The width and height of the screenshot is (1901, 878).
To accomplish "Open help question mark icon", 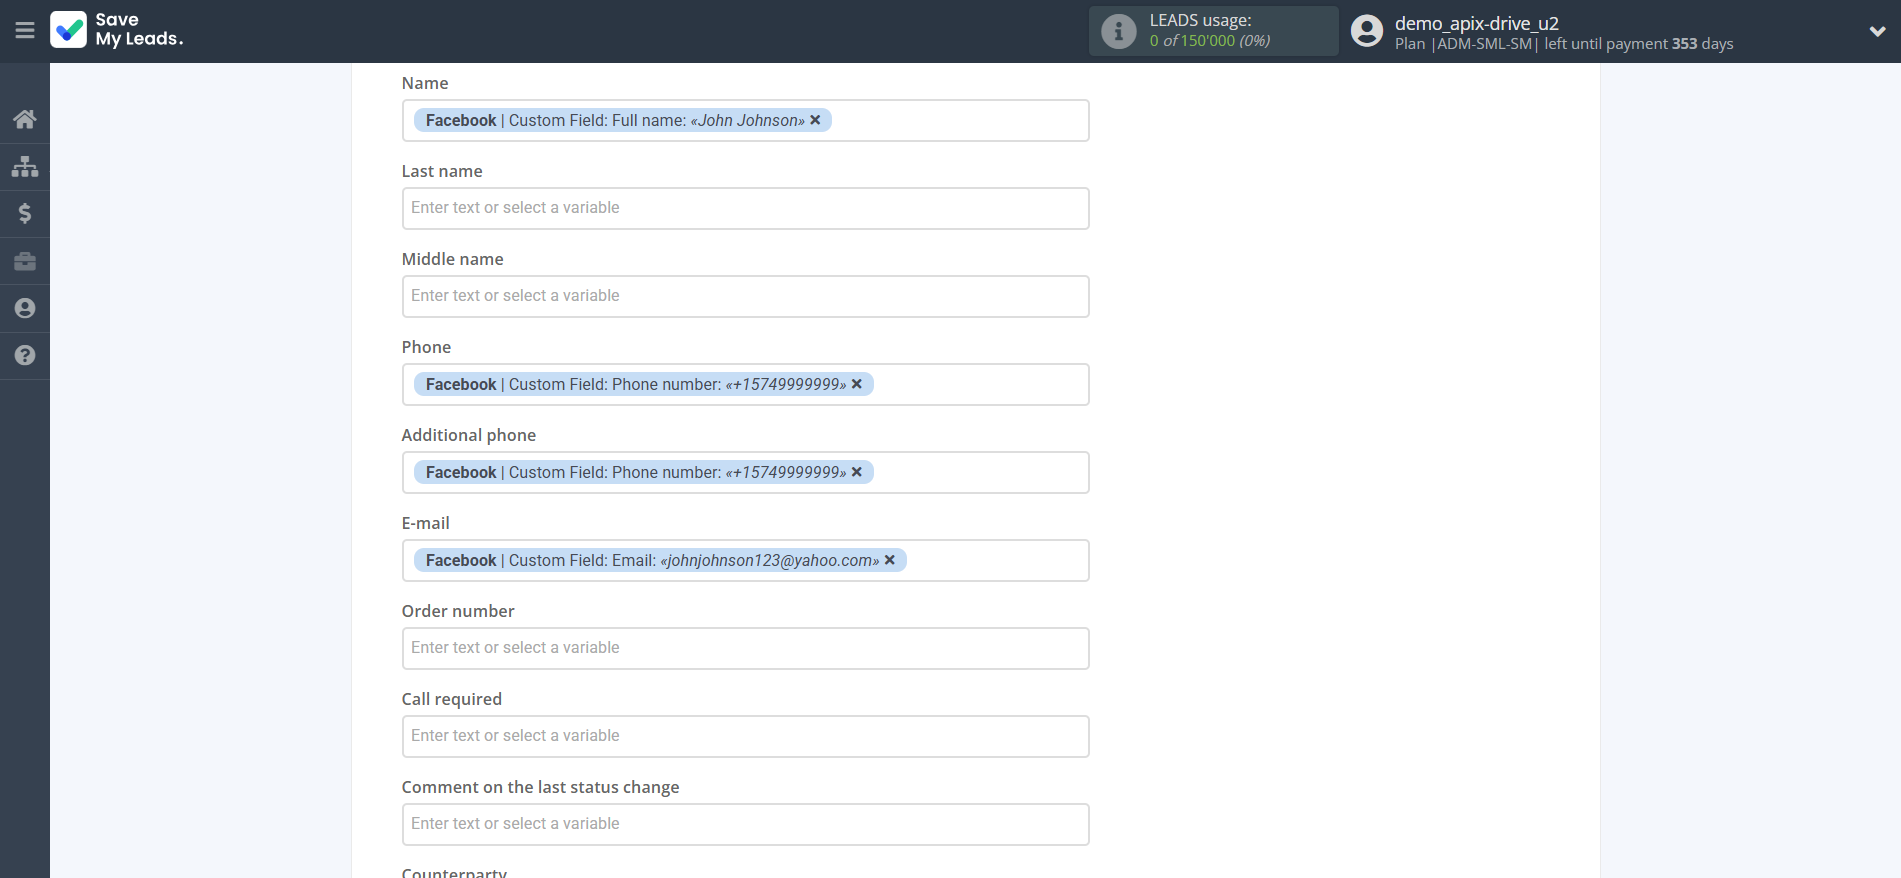I will point(25,355).
